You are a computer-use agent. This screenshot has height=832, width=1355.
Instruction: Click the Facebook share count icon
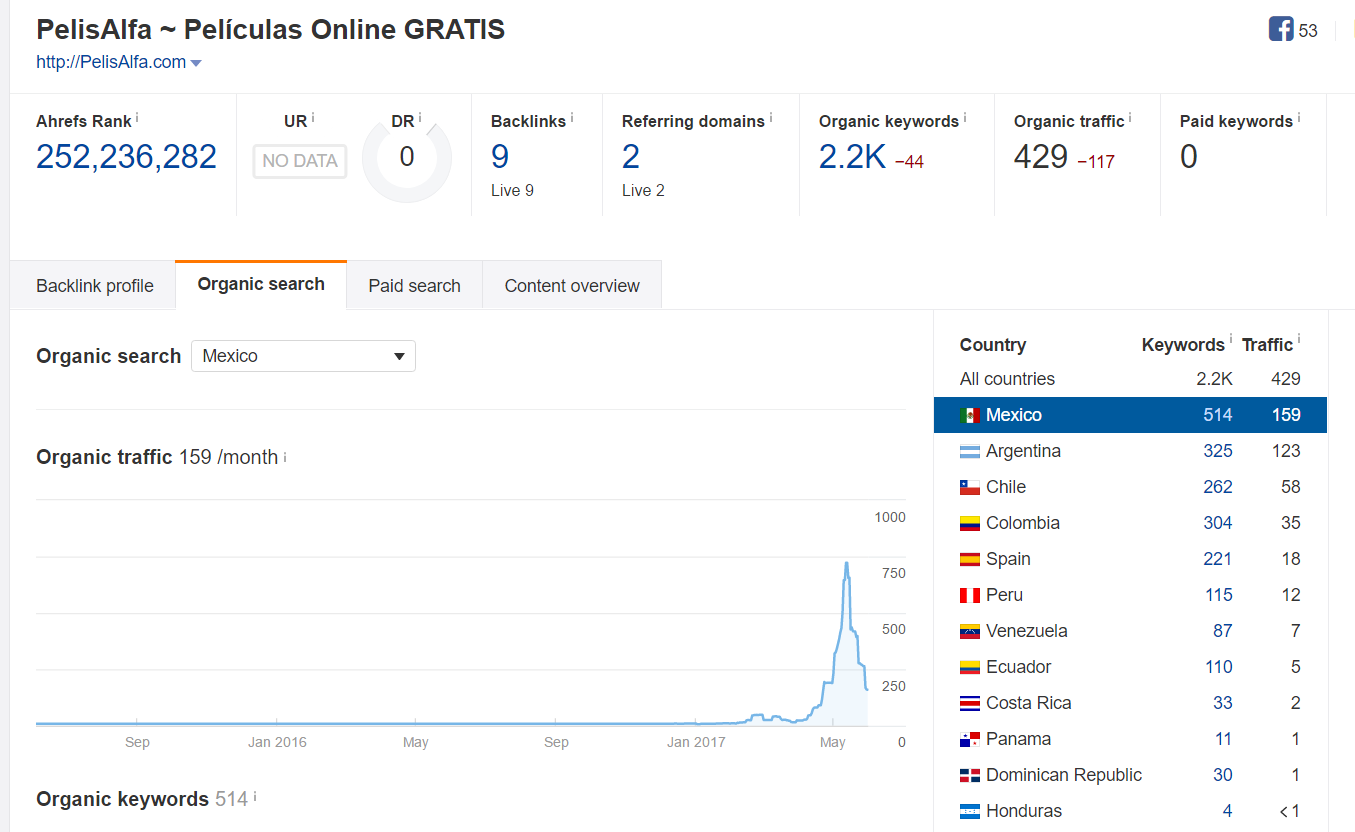(x=1281, y=30)
